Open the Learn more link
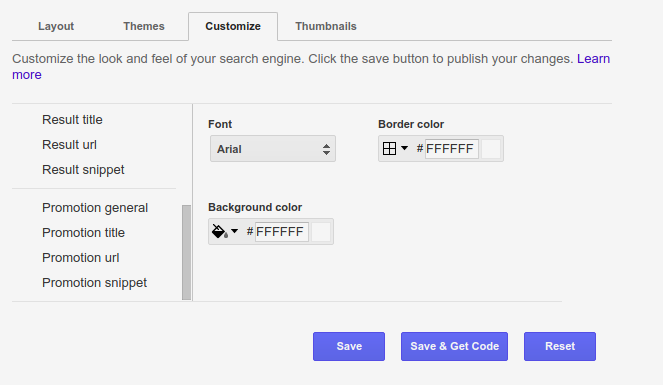Screen dimensions: 663x385 (x=593, y=59)
